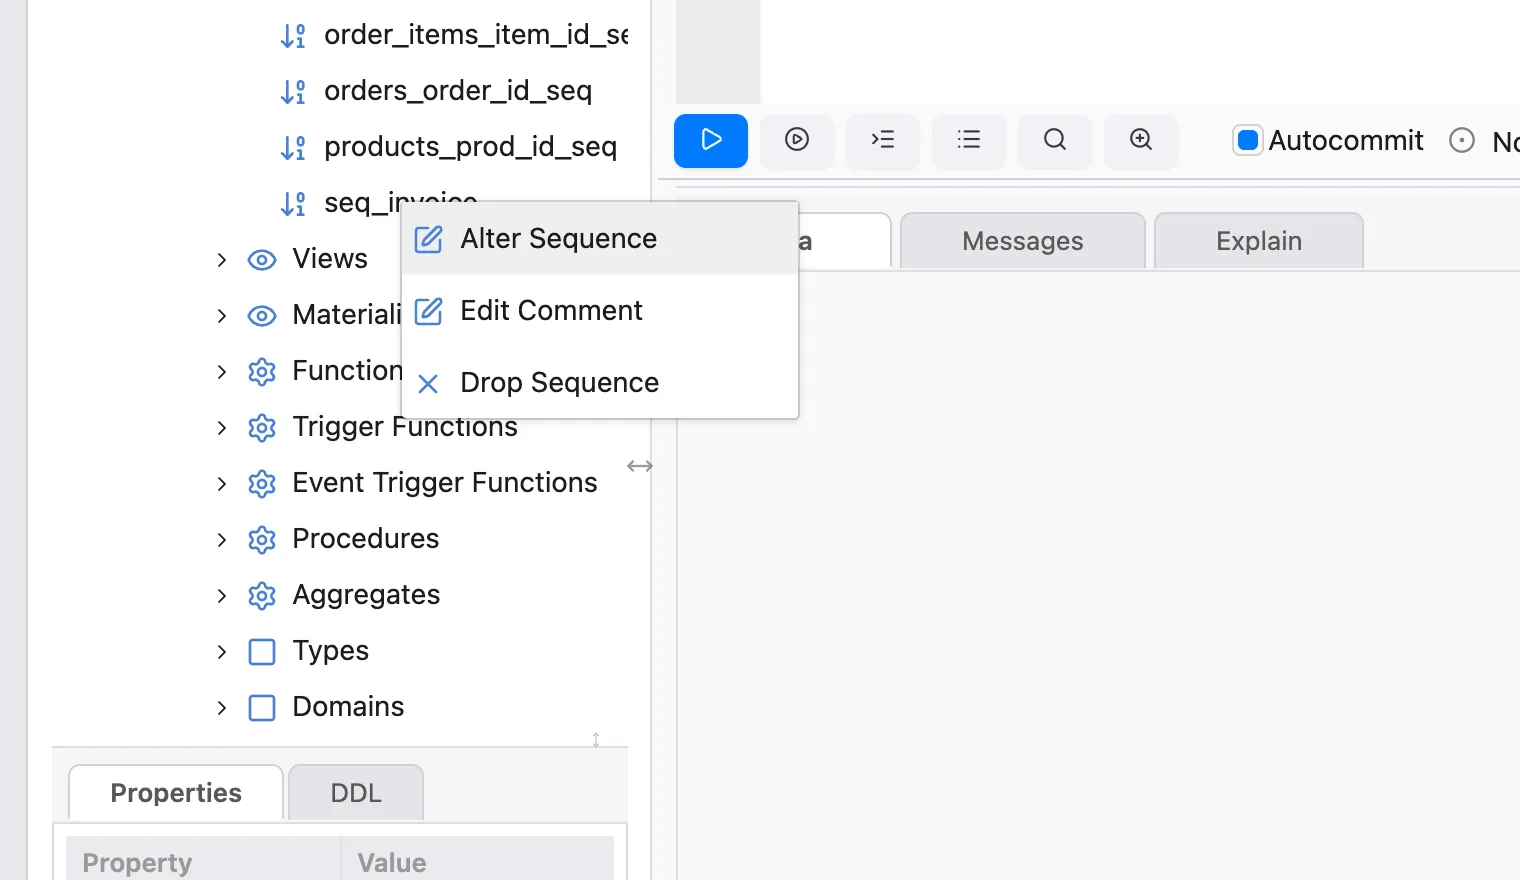Expand the Domains tree node

point(222,708)
